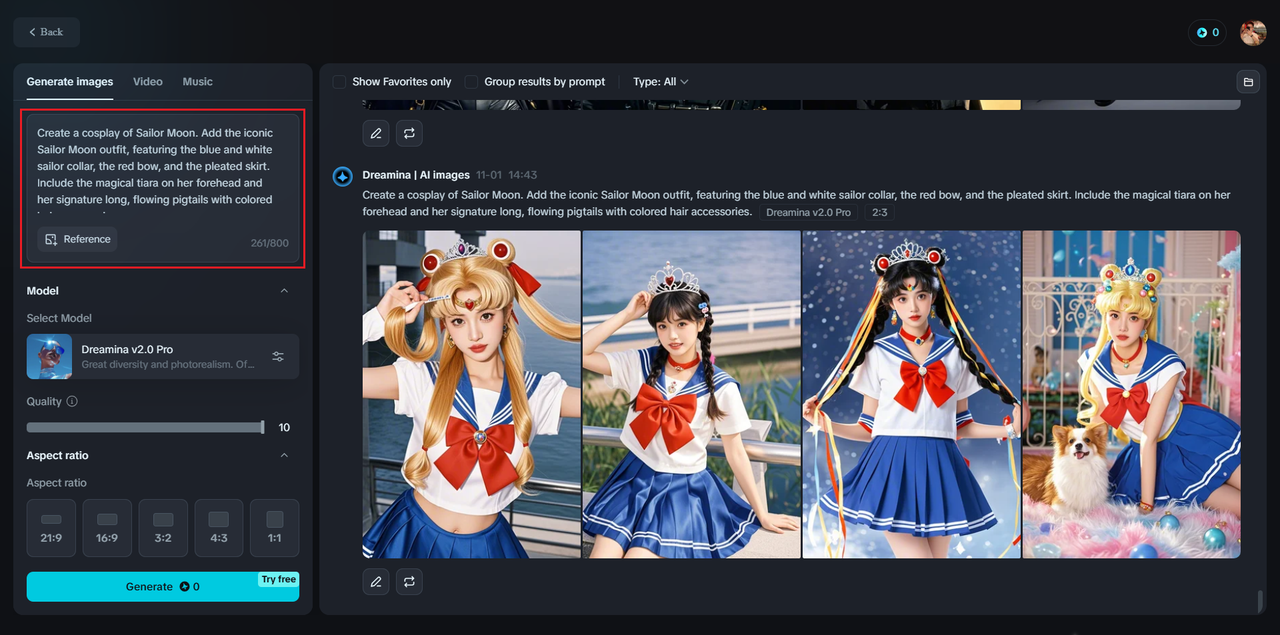Click the Dreamina v2.0 Pro tag
The image size is (1280, 635).
[810, 212]
